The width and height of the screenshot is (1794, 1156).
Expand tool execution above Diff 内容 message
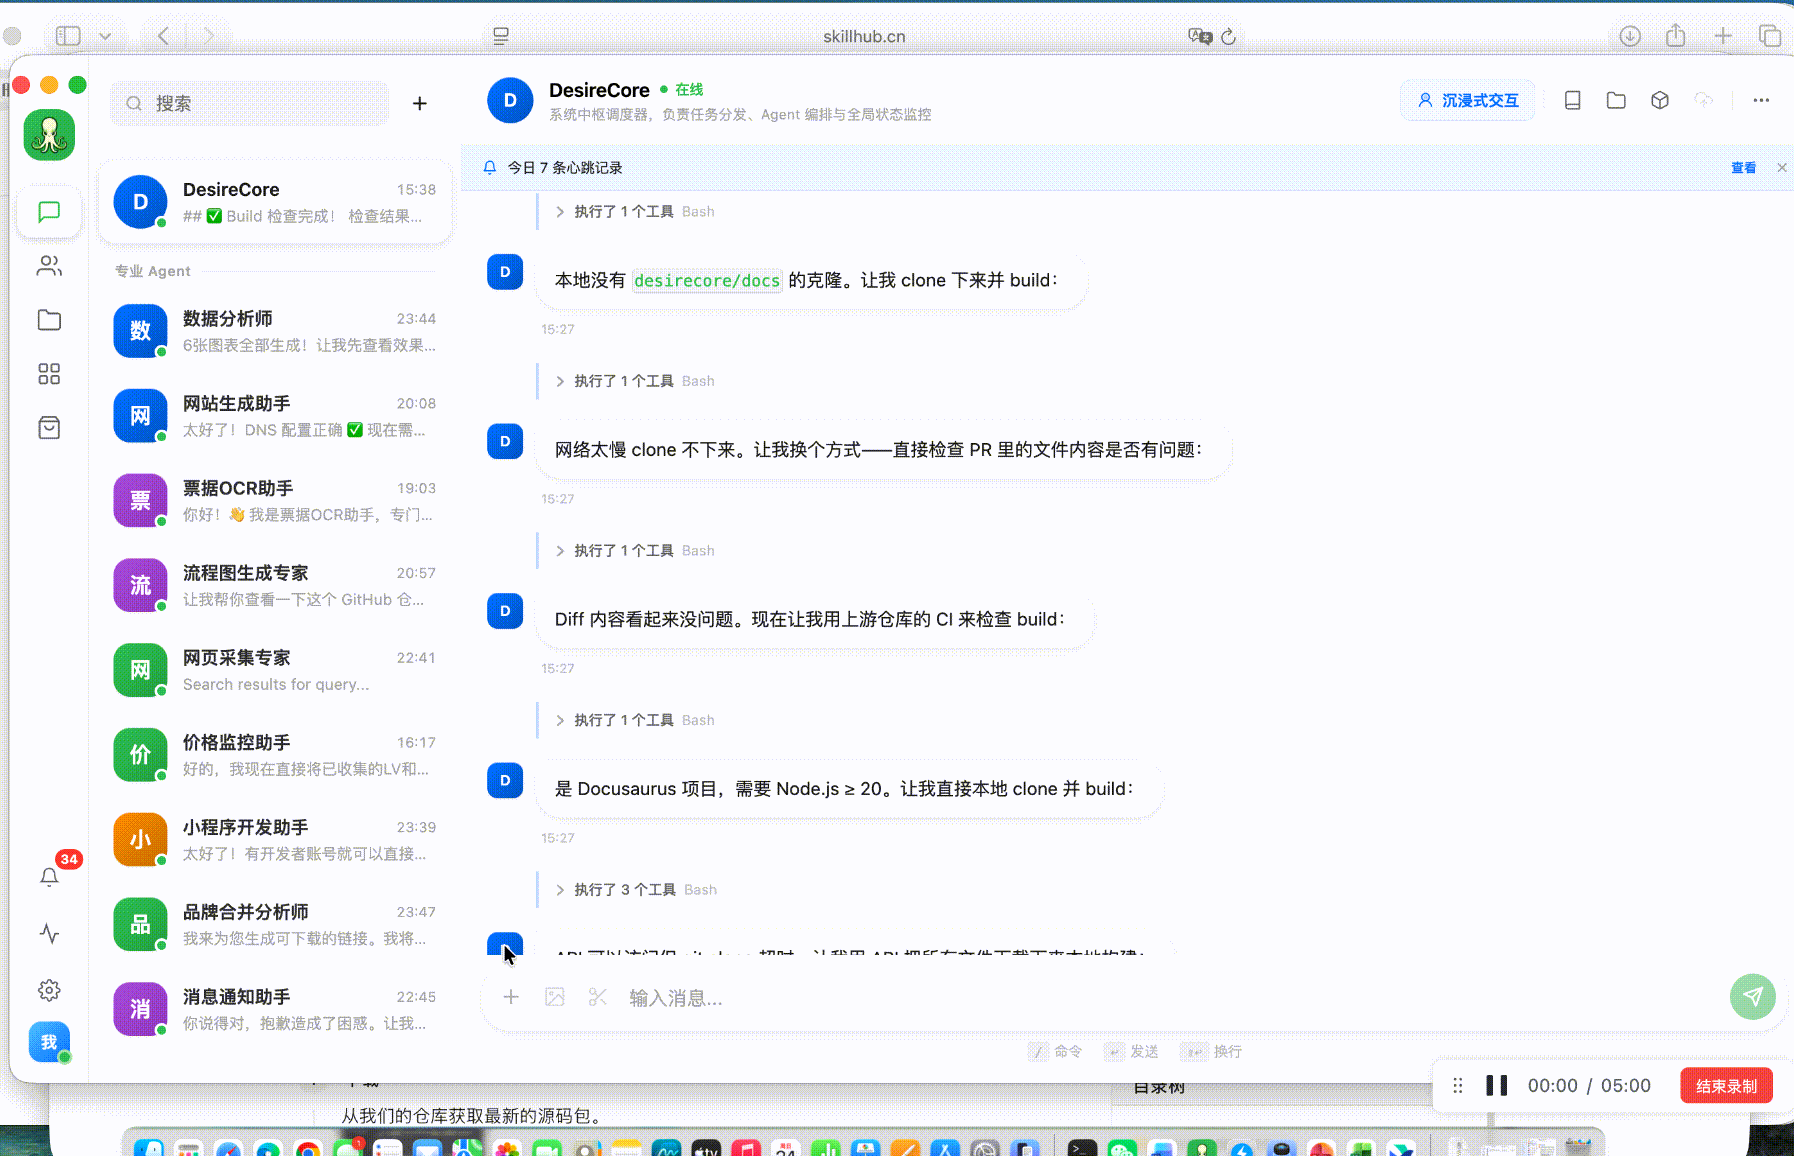(x=634, y=551)
